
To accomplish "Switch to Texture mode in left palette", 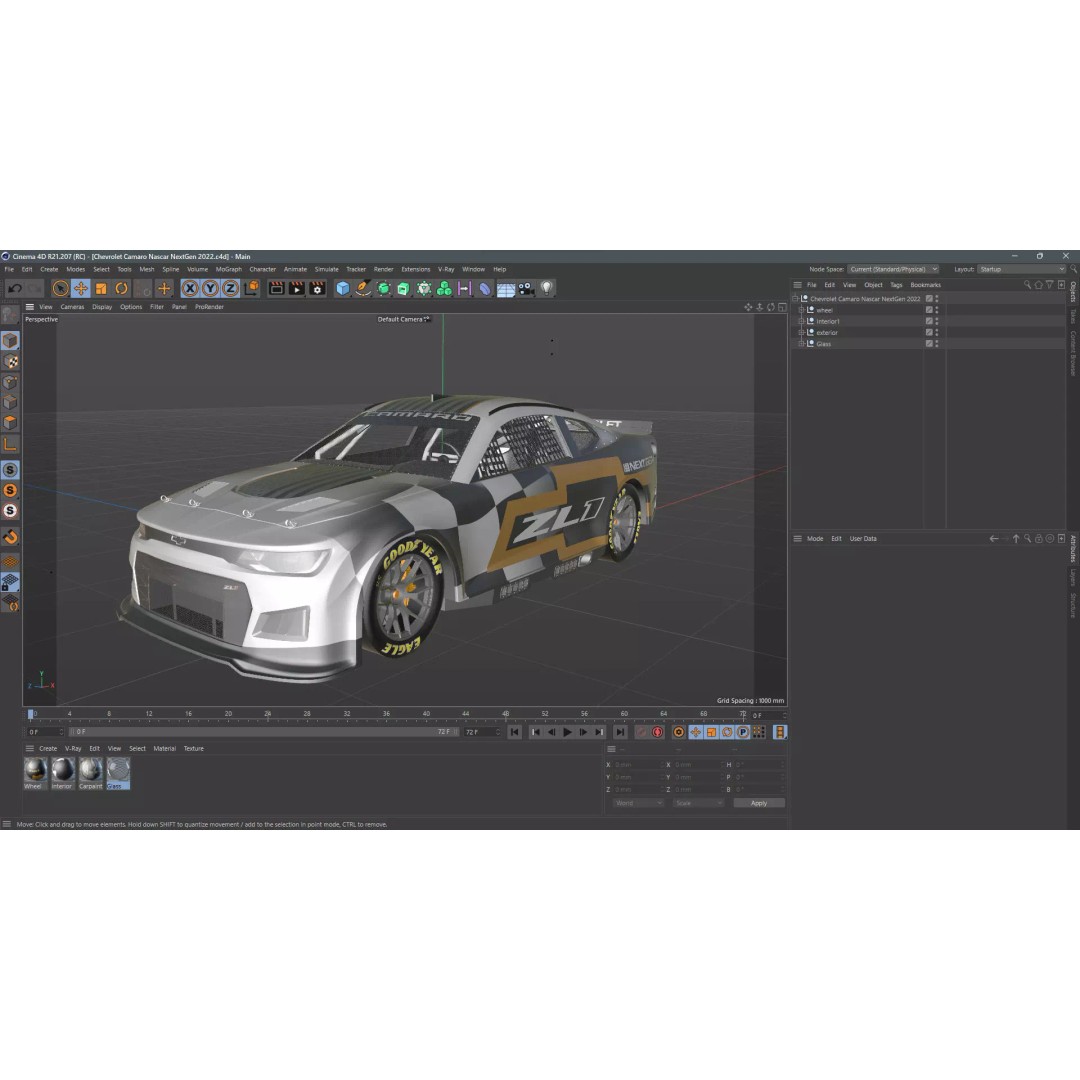I will 10,361.
